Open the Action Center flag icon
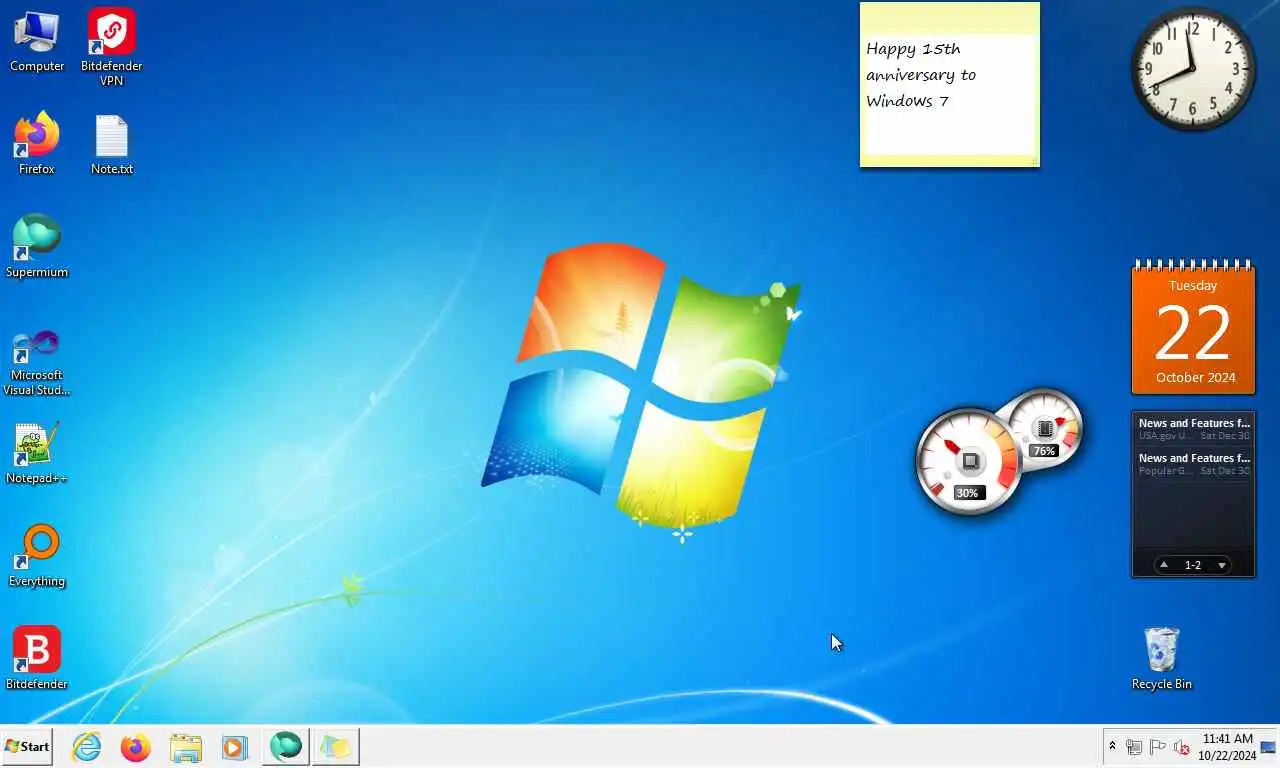The height and width of the screenshot is (768, 1280). point(1157,747)
